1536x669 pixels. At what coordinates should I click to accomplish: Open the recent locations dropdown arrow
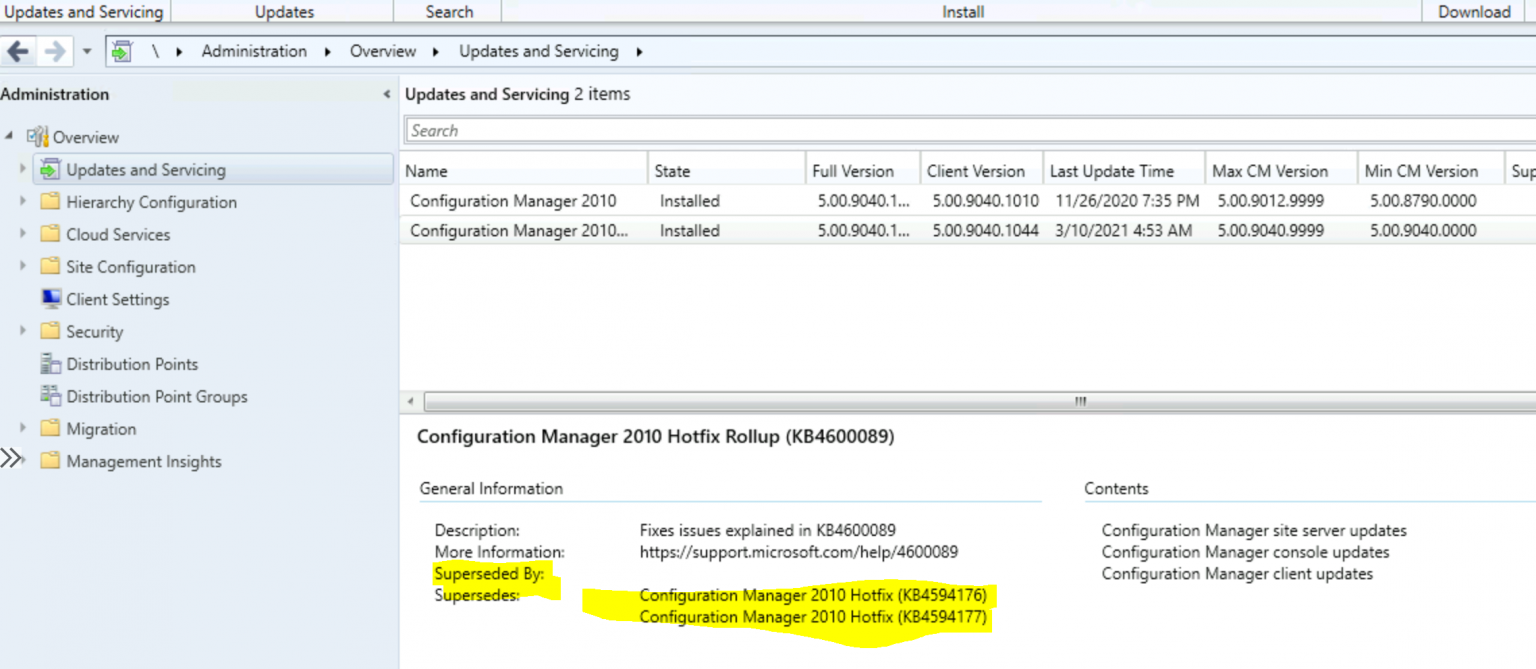pos(87,50)
